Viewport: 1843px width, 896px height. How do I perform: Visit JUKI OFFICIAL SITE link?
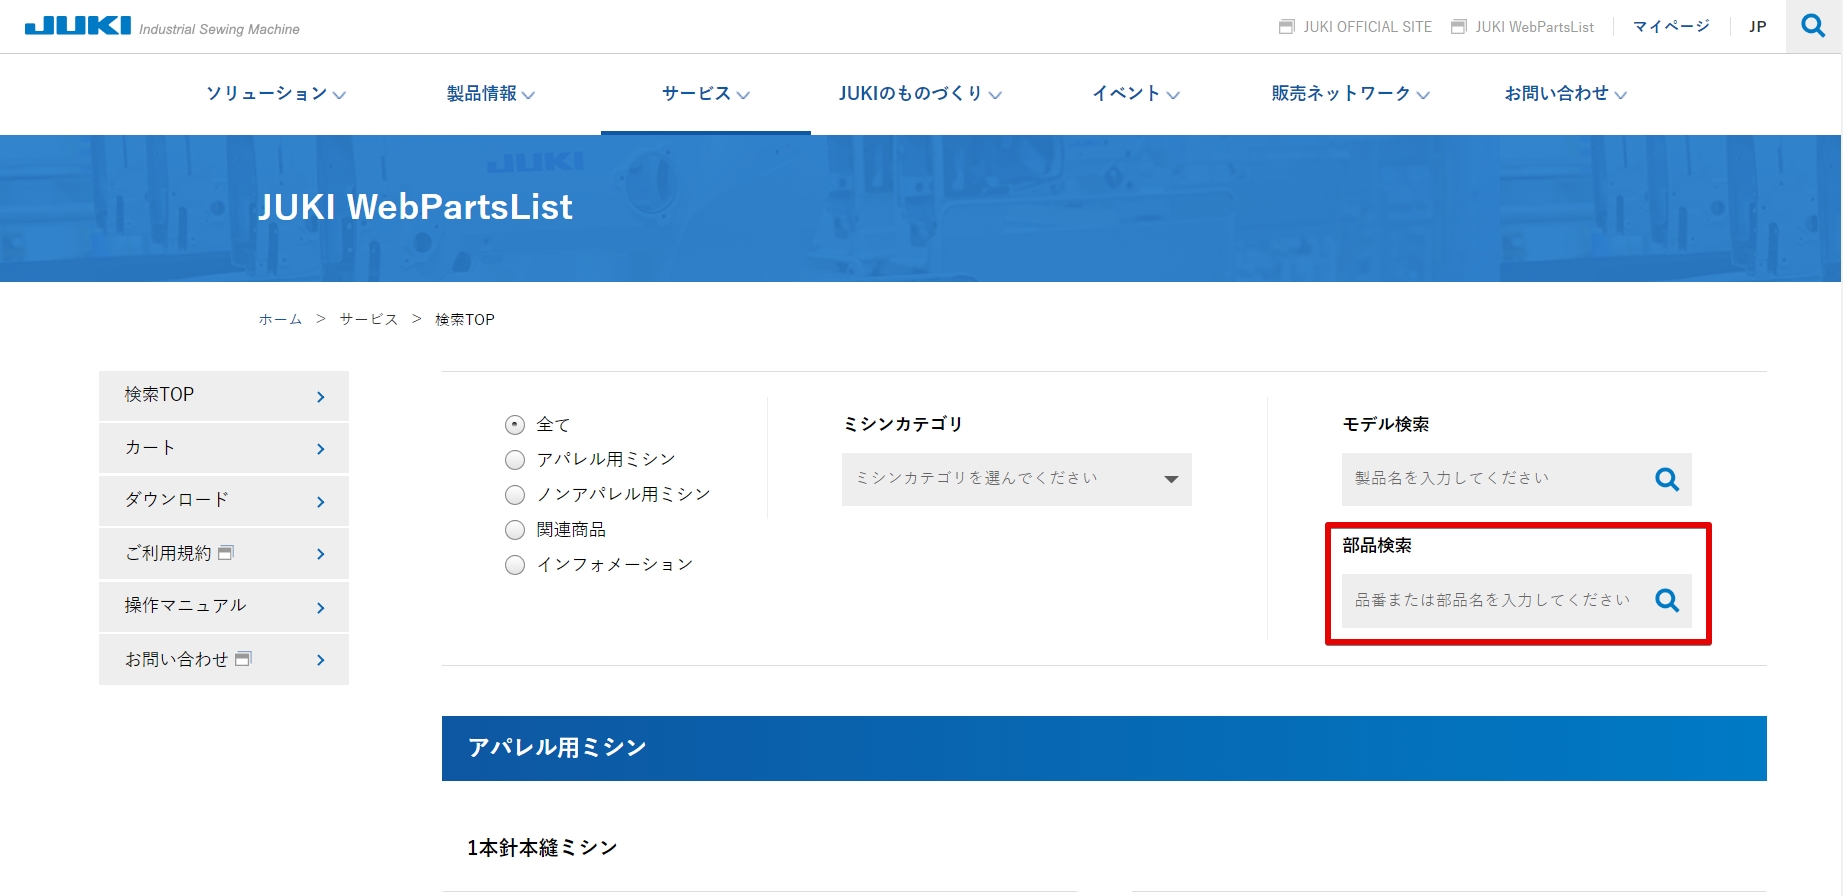tap(1367, 27)
